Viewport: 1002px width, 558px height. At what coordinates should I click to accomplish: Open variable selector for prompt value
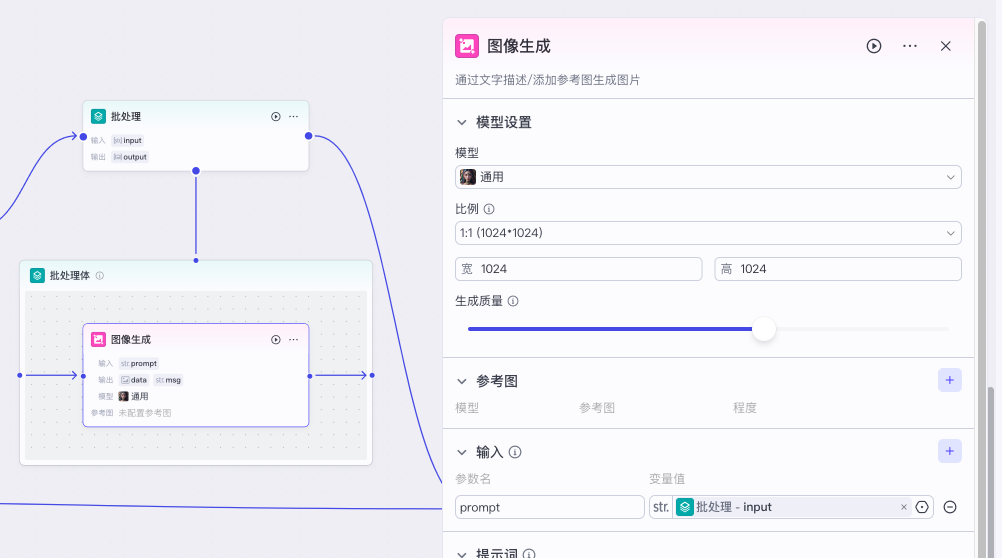click(x=922, y=507)
